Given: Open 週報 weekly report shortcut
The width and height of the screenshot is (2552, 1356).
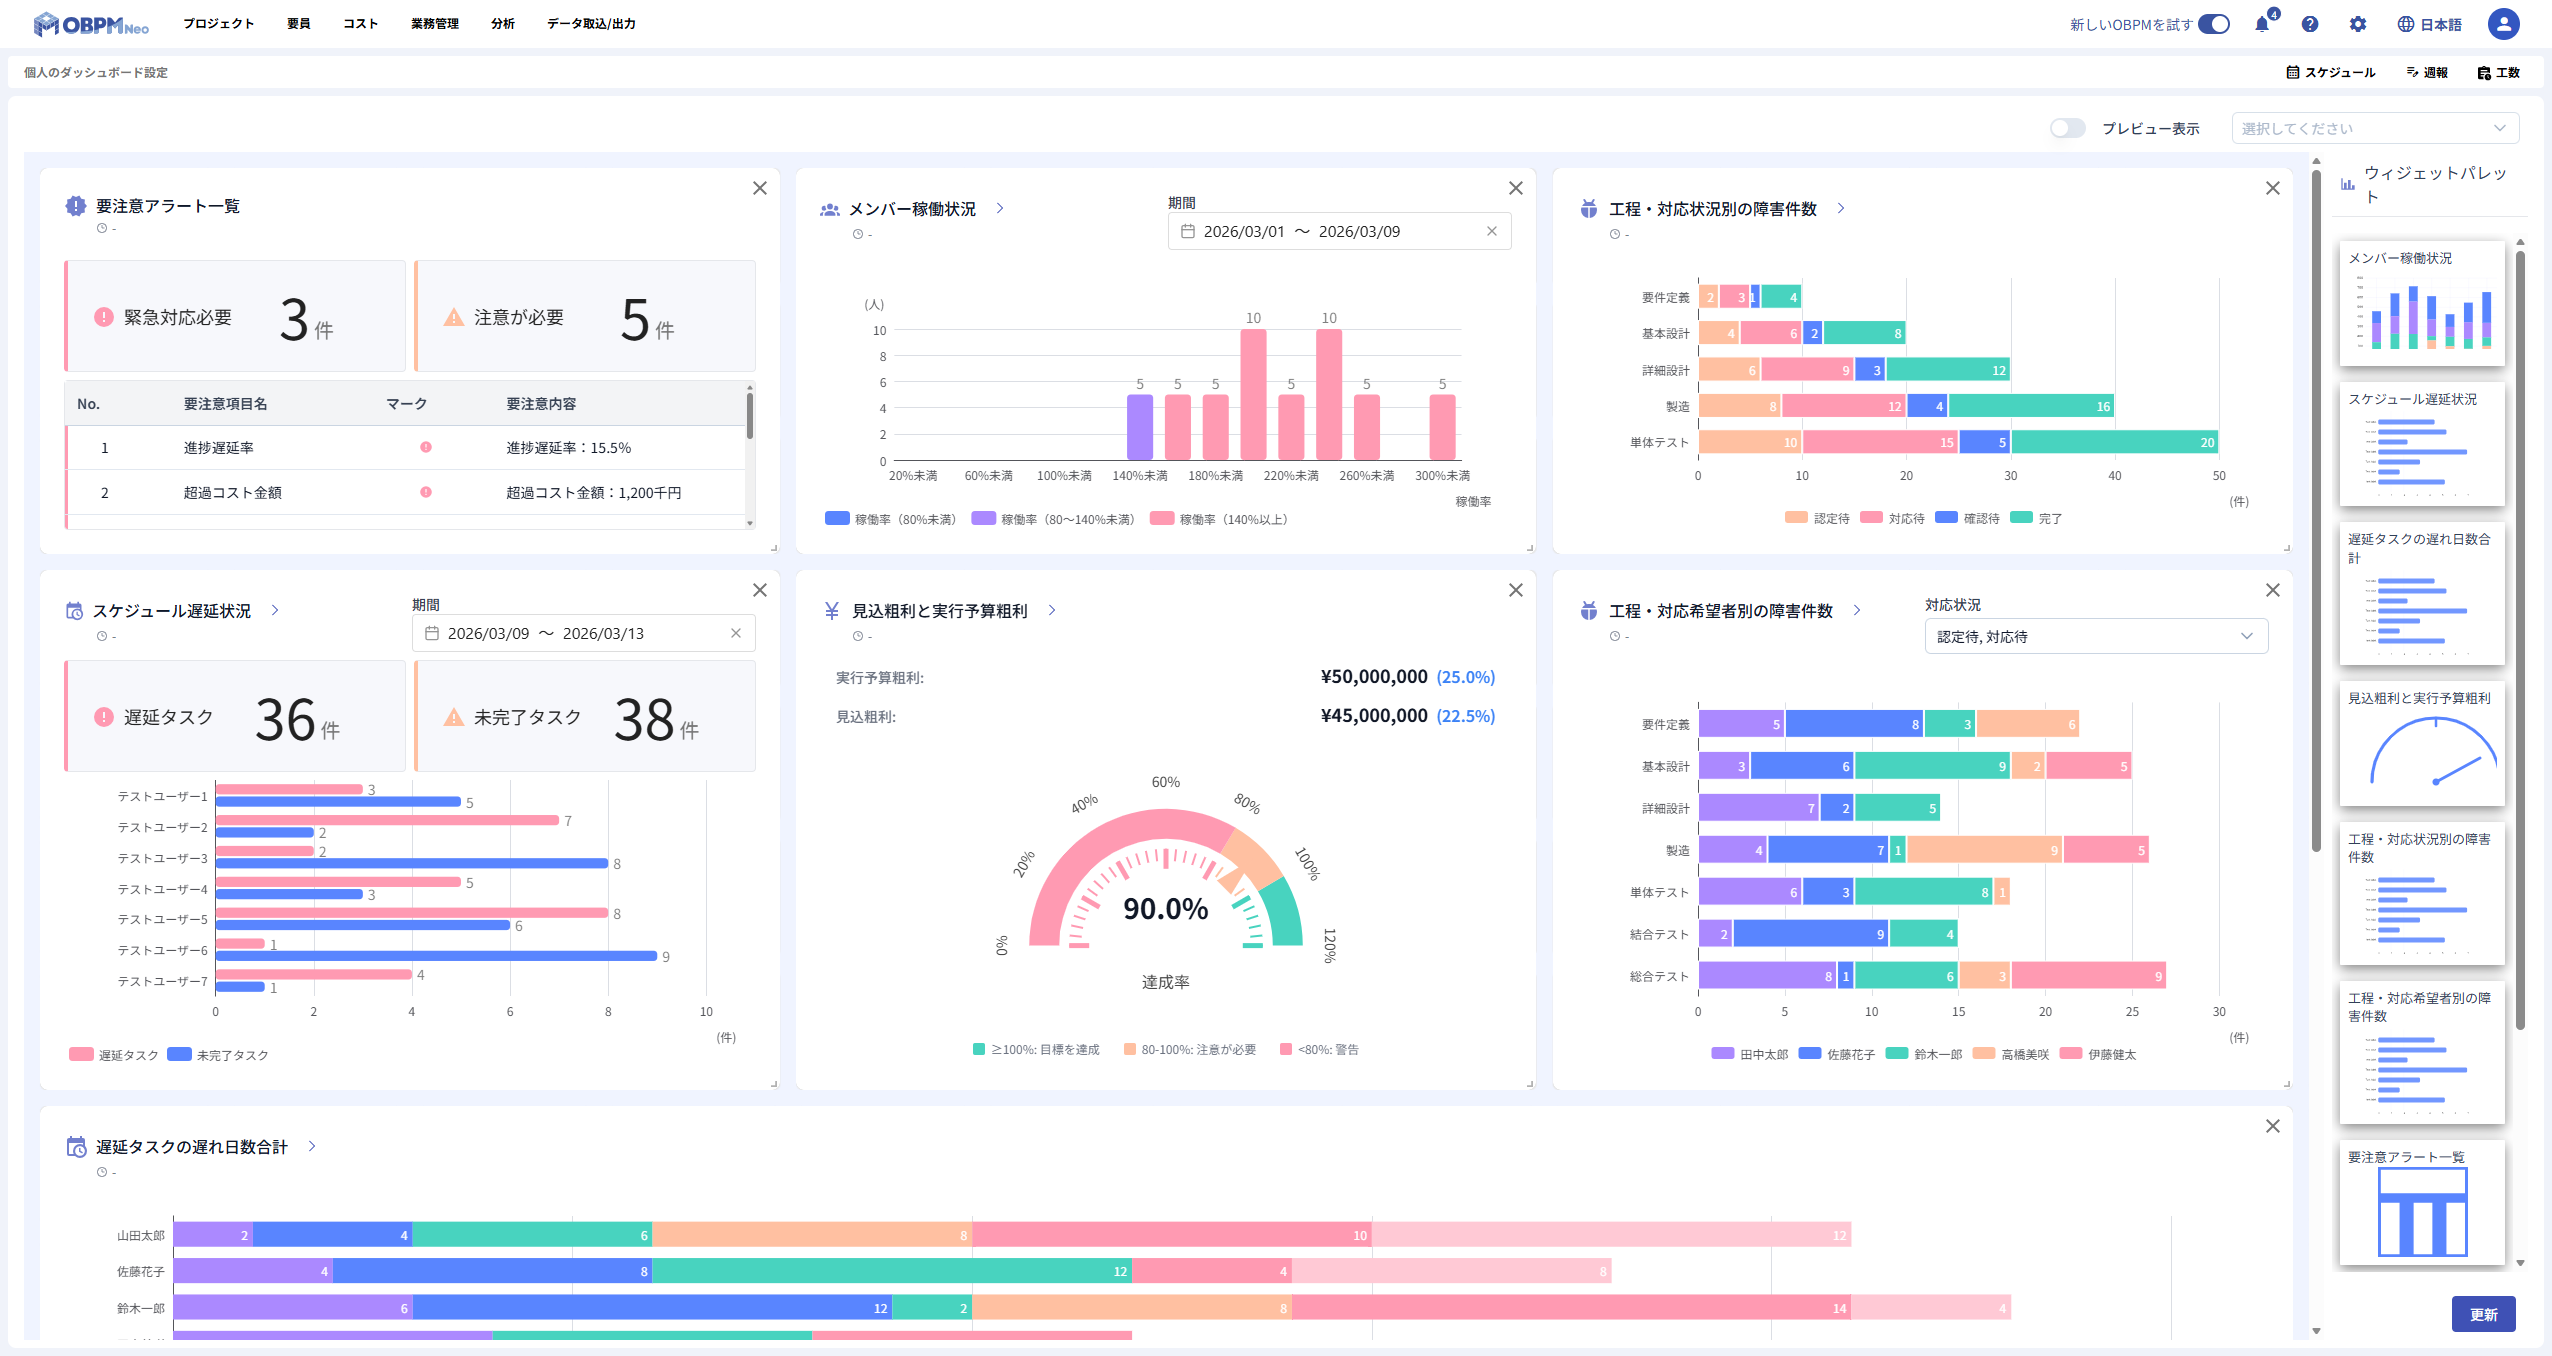Looking at the screenshot, I should tap(2427, 72).
